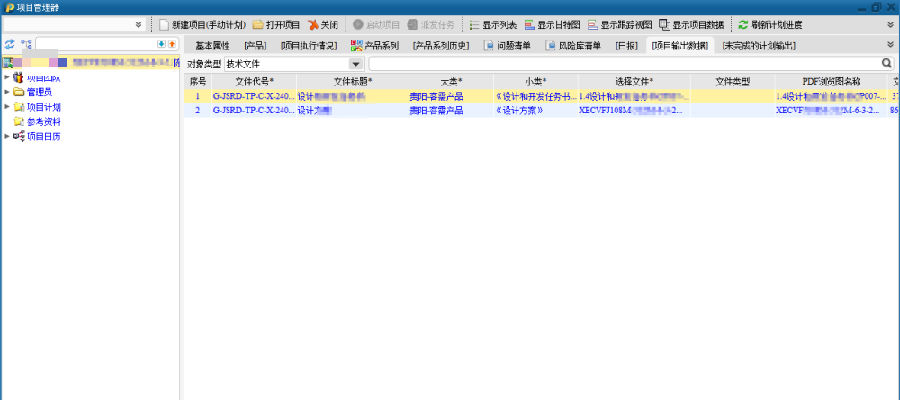The height and width of the screenshot is (400, 900).
Task: Select the root project node in tree
Action: 91,62
